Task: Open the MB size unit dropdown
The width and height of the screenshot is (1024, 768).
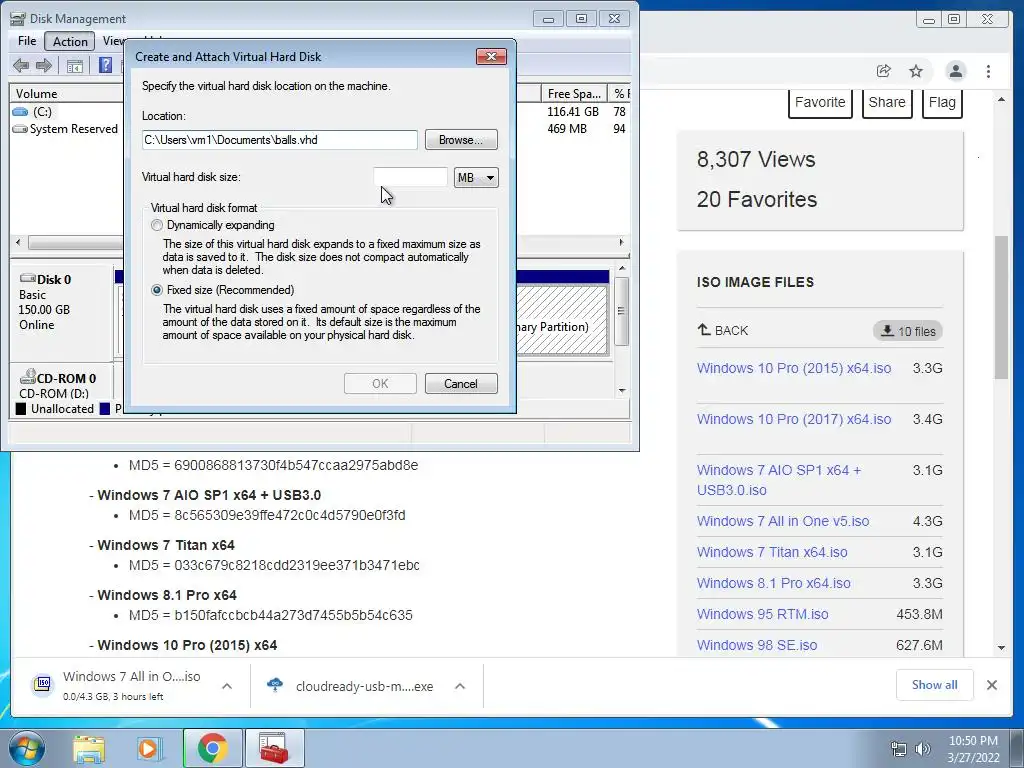Action: pyautogui.click(x=476, y=178)
